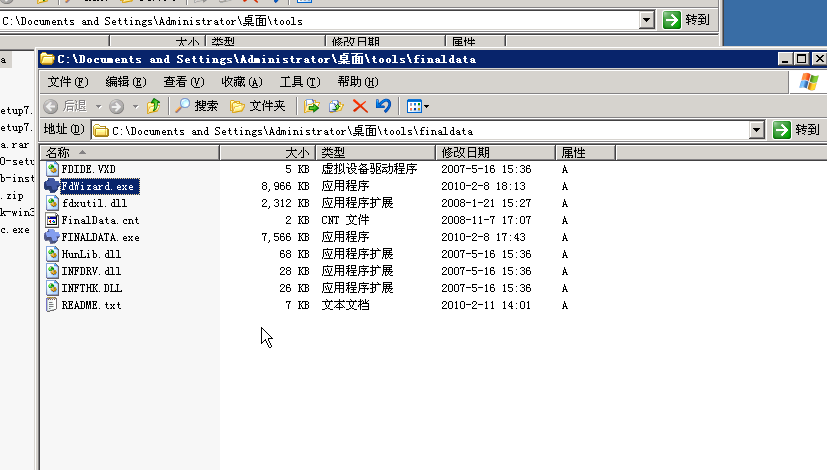827x470 pixels.
Task: Click Go (转到) button in finaldata window
Action: pos(796,130)
